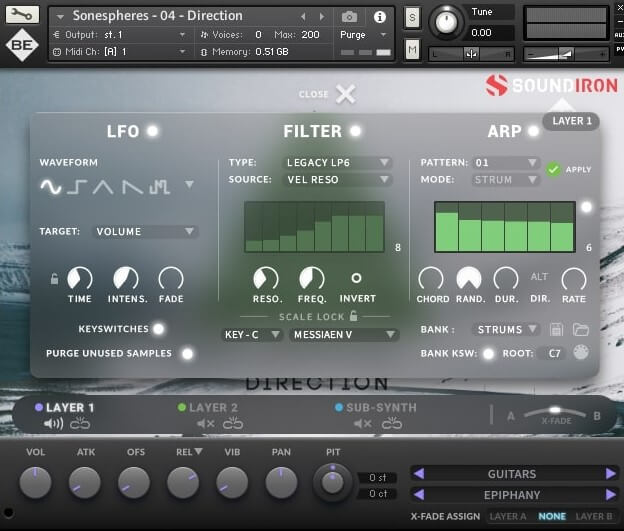Open arp Mode Strum dropdown
Image resolution: width=624 pixels, height=531 pixels.
point(505,180)
